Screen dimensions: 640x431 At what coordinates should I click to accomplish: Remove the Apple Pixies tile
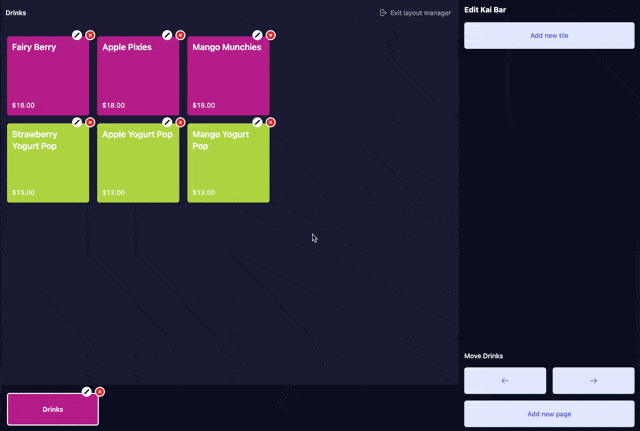coord(180,35)
